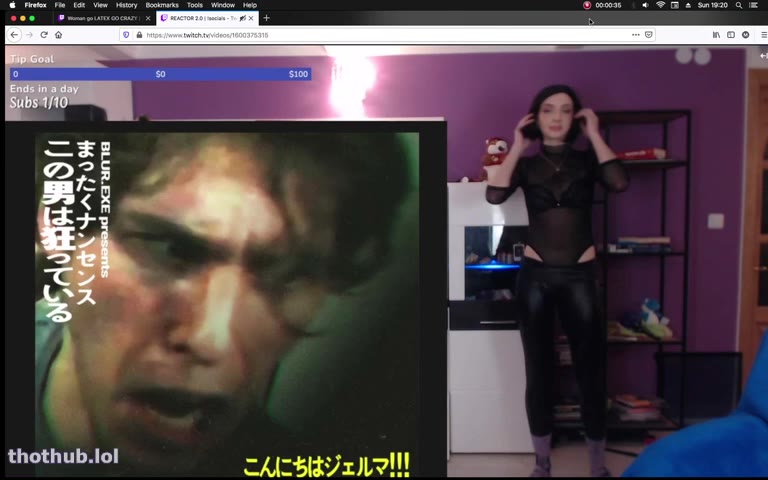
Task: View site security padlock info
Action: pyautogui.click(x=139, y=35)
